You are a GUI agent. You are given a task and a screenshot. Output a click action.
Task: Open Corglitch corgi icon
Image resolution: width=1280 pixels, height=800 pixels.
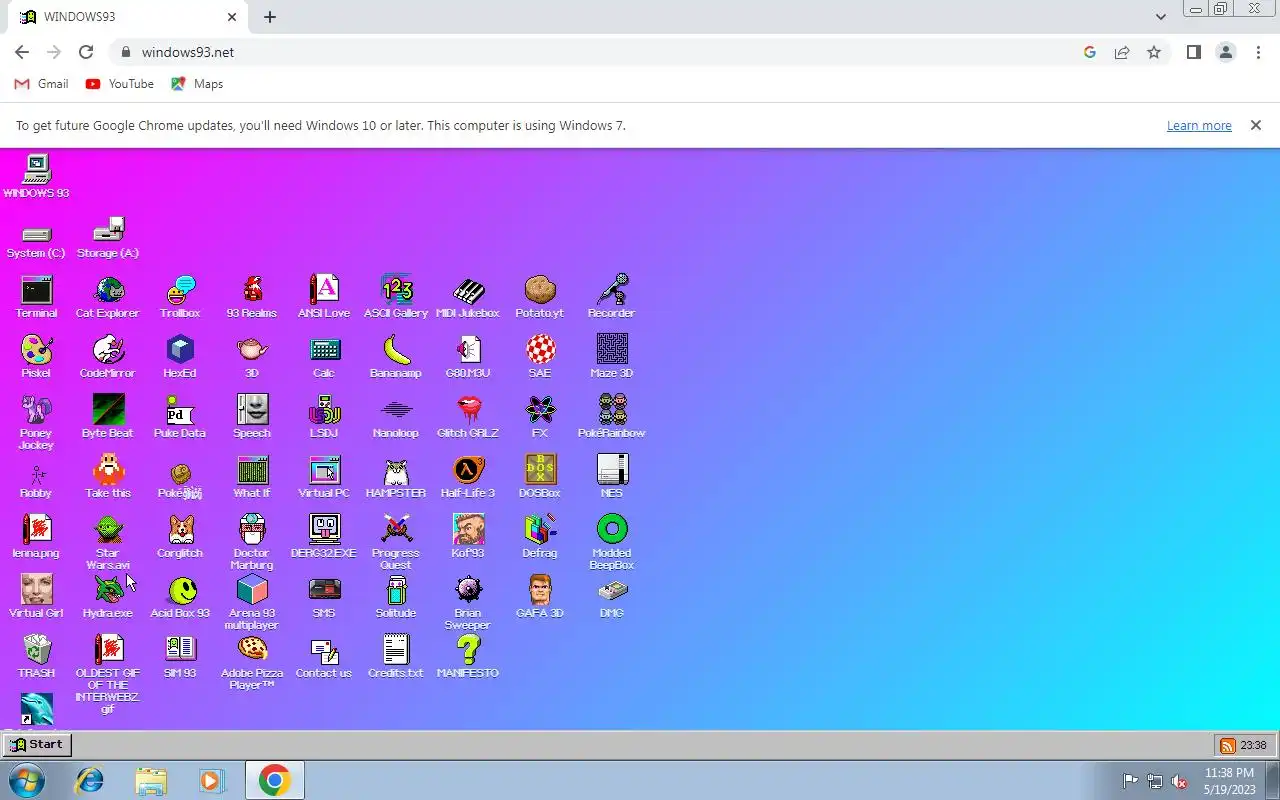[x=180, y=537]
